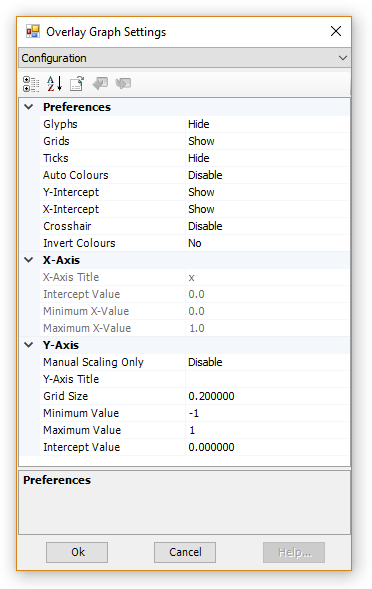This screenshot has width=372, height=589.
Task: Click the Y-Axis Title value field
Action: tap(268, 379)
